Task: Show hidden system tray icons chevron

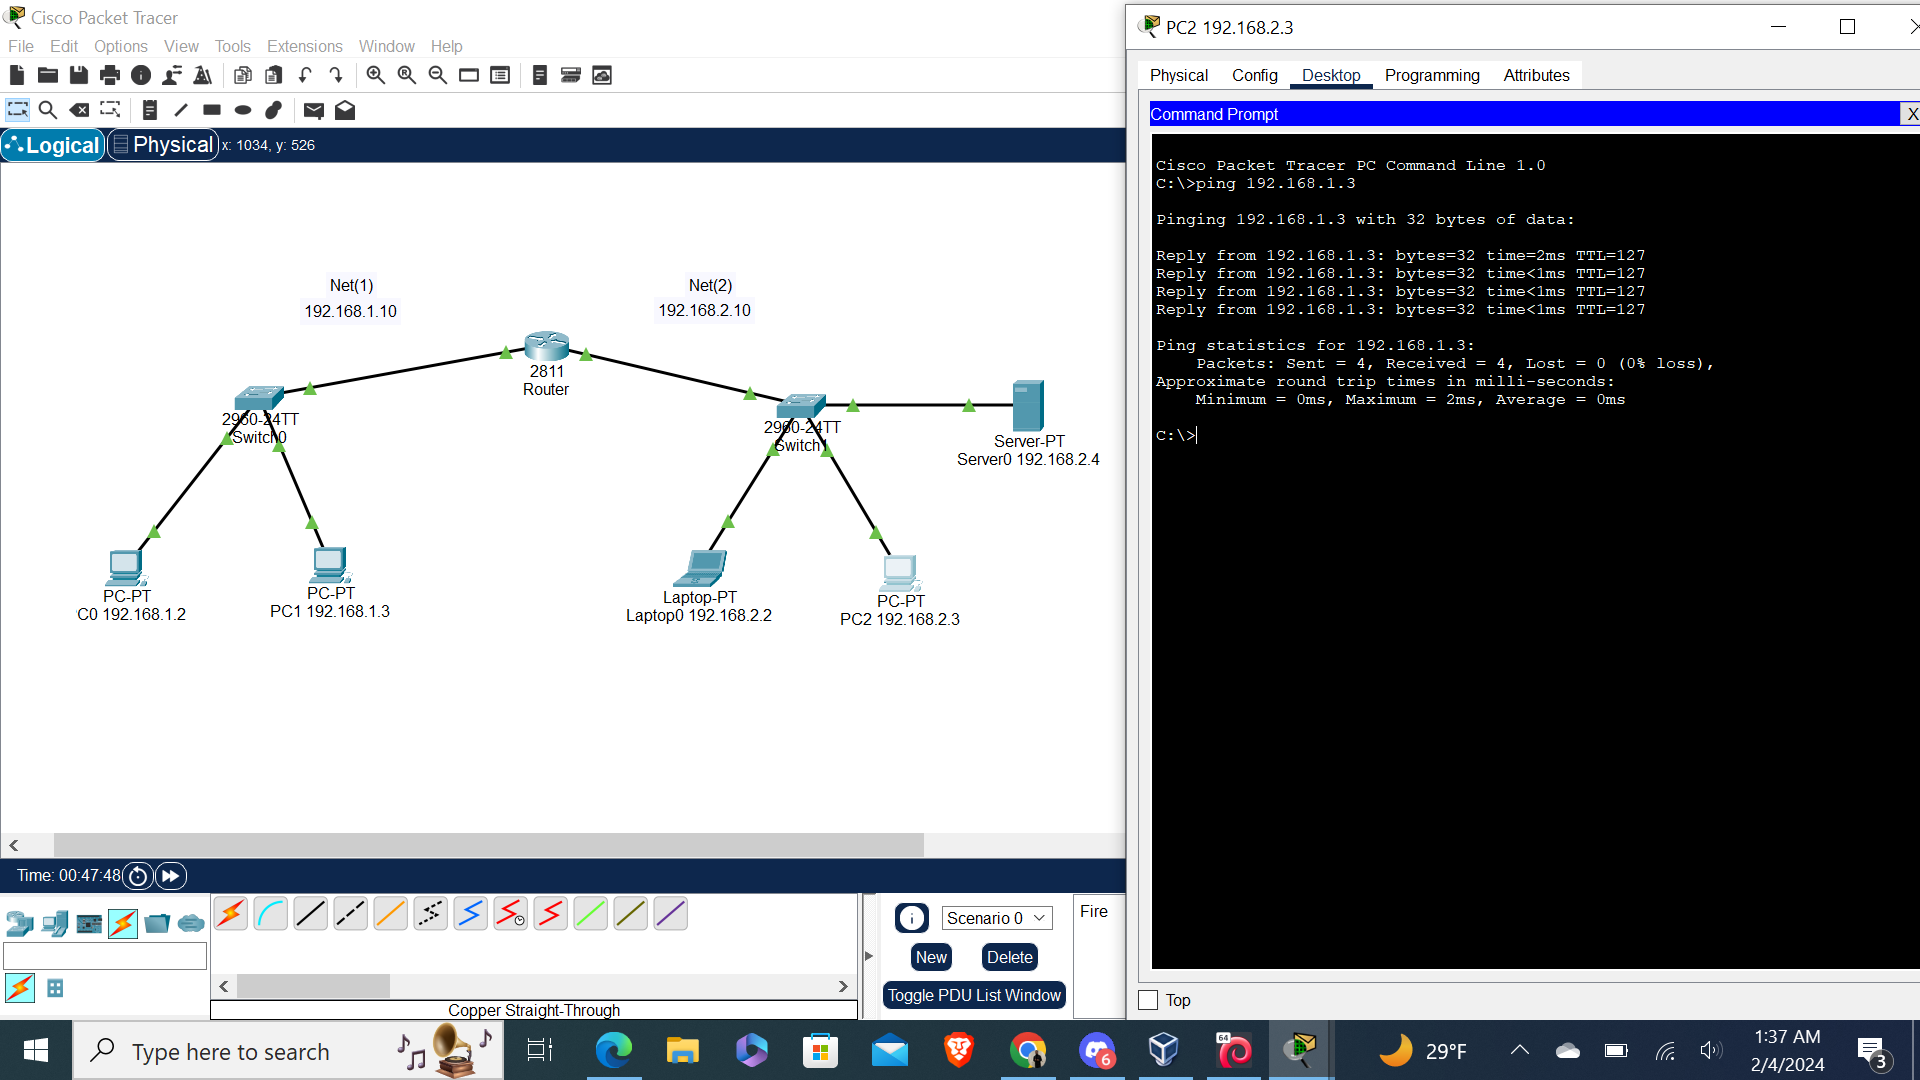Action: [1519, 1050]
